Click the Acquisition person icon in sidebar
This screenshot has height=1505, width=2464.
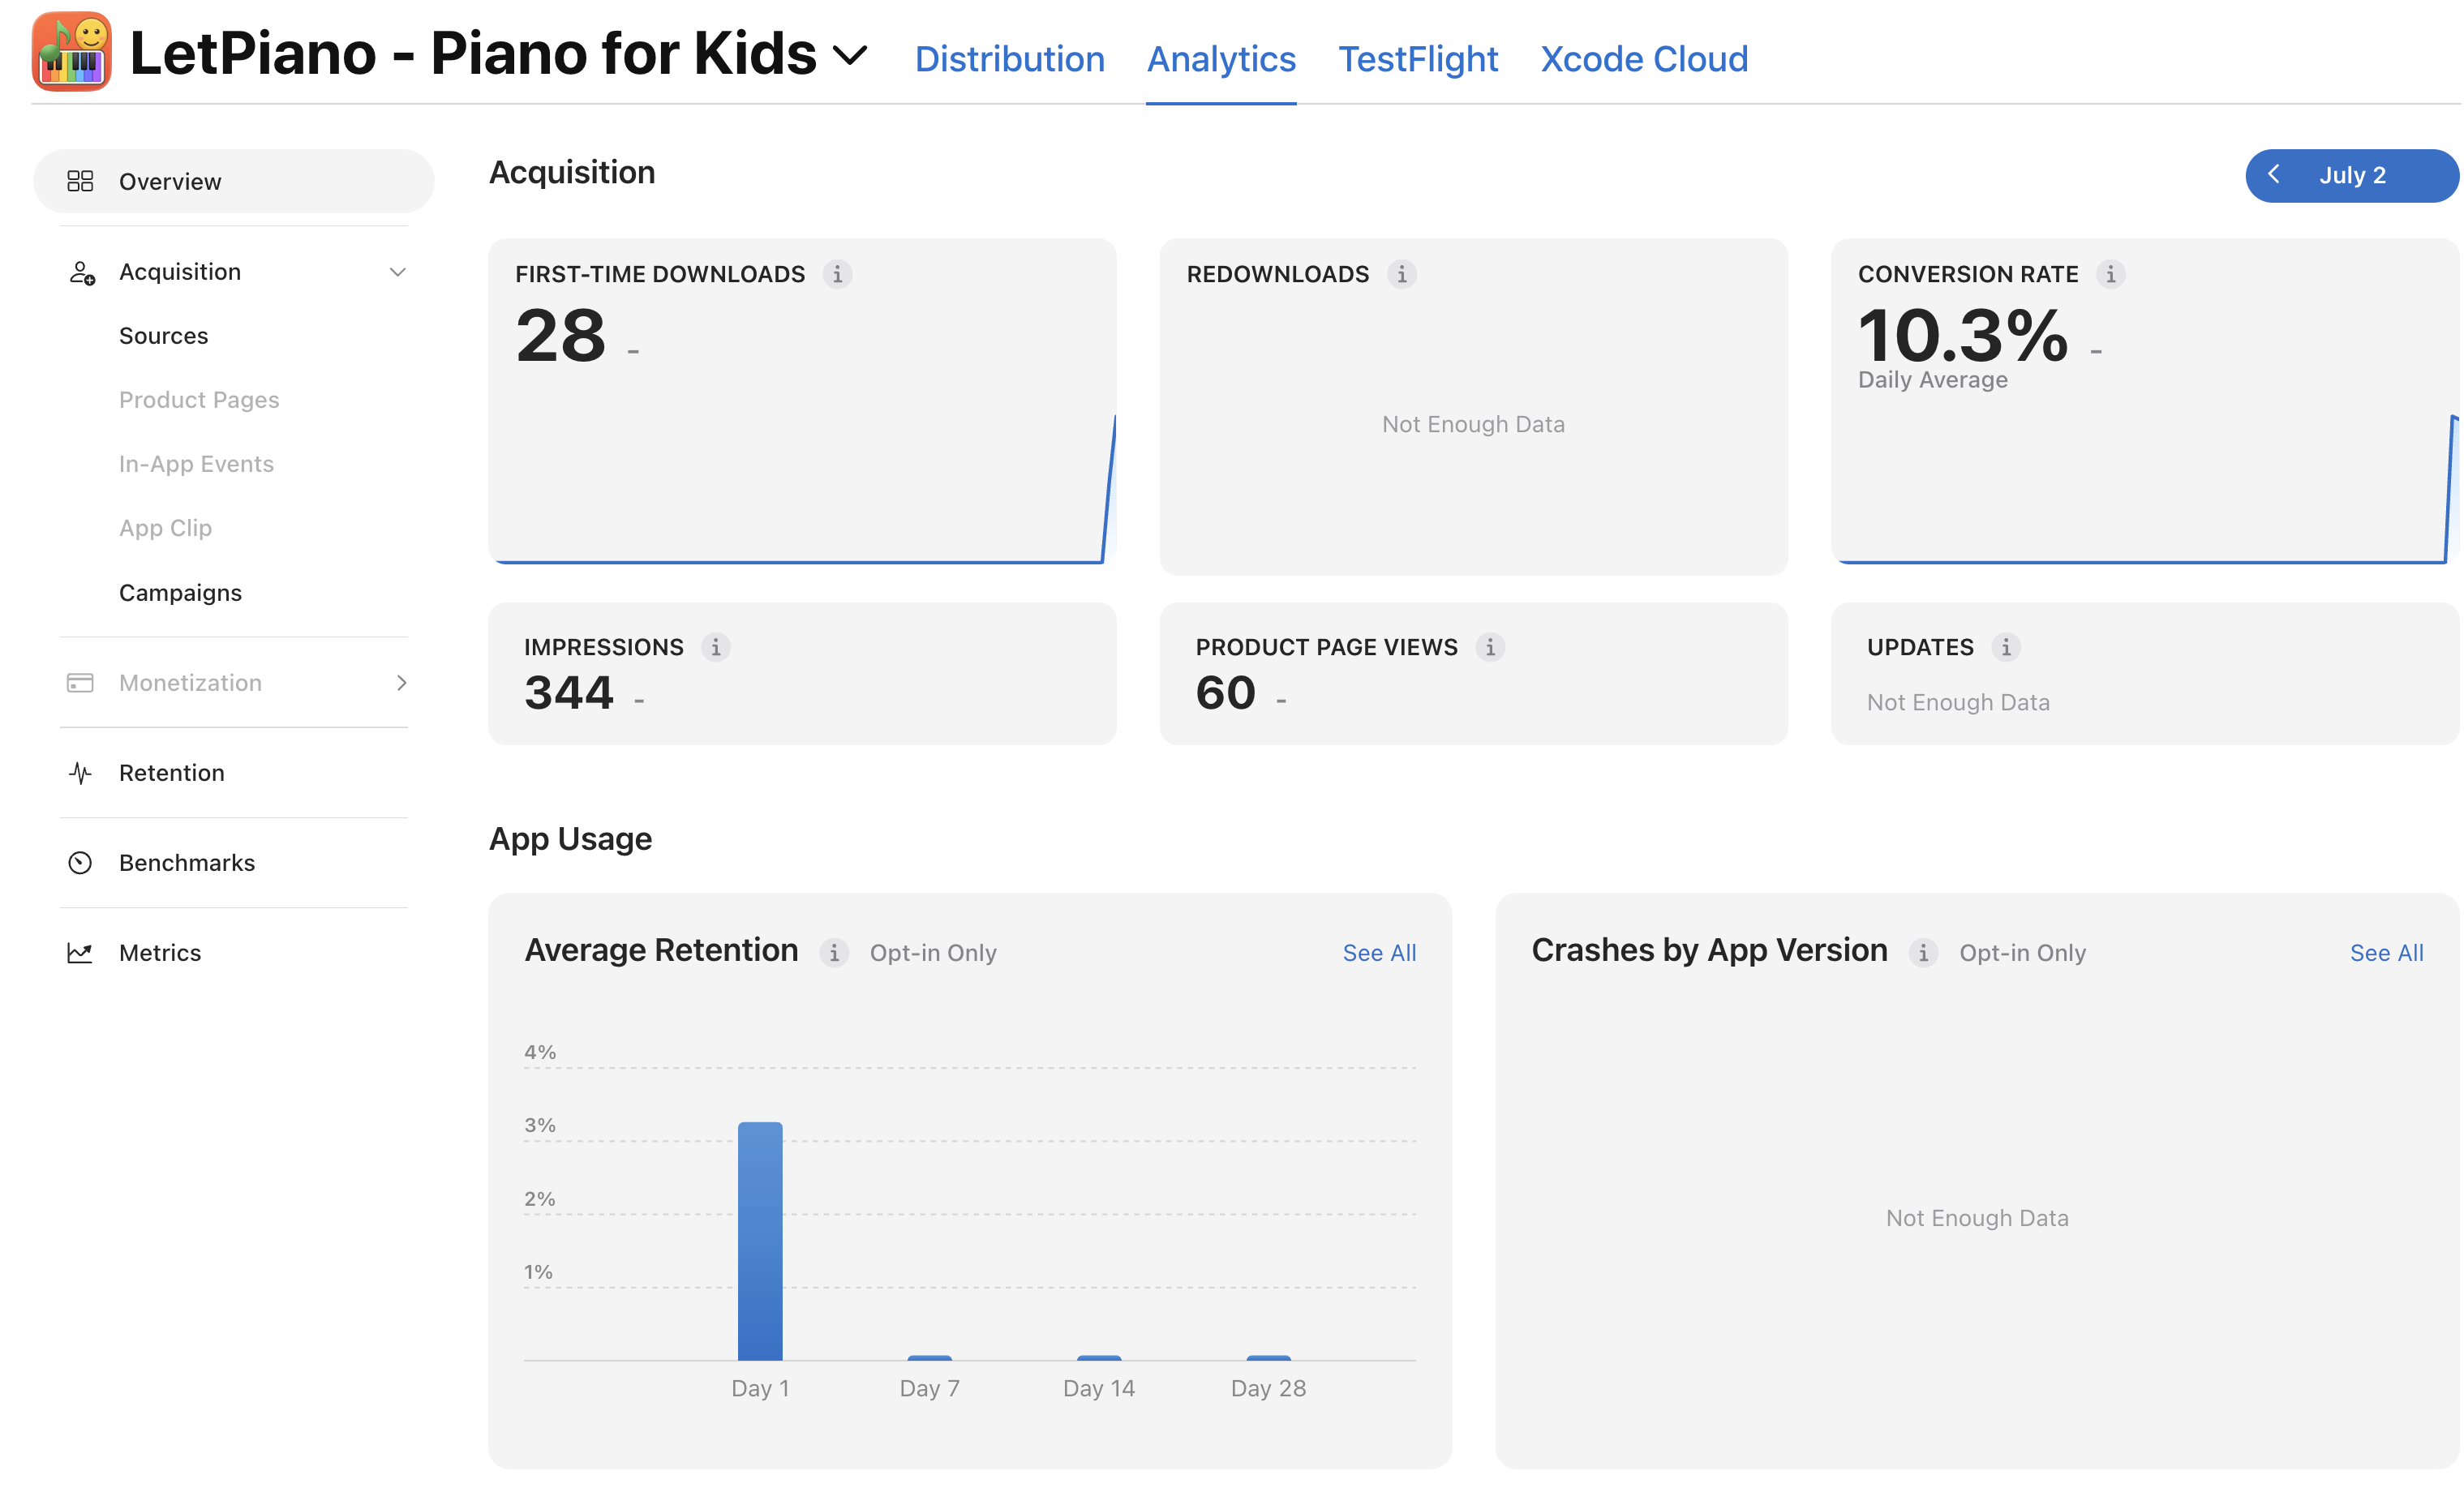pos(82,272)
